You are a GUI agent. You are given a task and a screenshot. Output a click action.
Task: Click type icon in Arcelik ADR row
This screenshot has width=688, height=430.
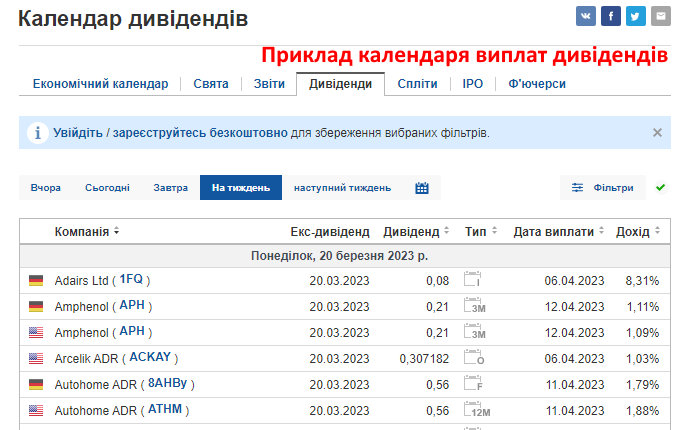[x=474, y=357]
